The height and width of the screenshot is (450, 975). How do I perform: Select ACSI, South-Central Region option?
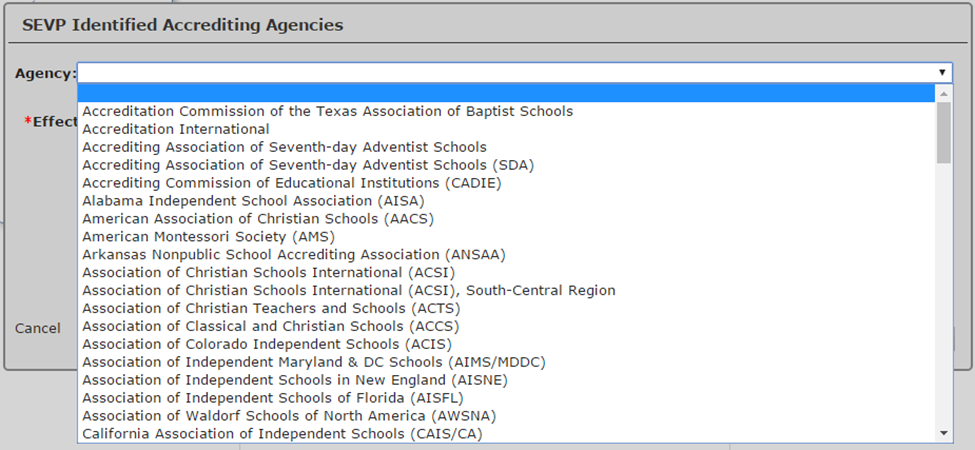348,291
